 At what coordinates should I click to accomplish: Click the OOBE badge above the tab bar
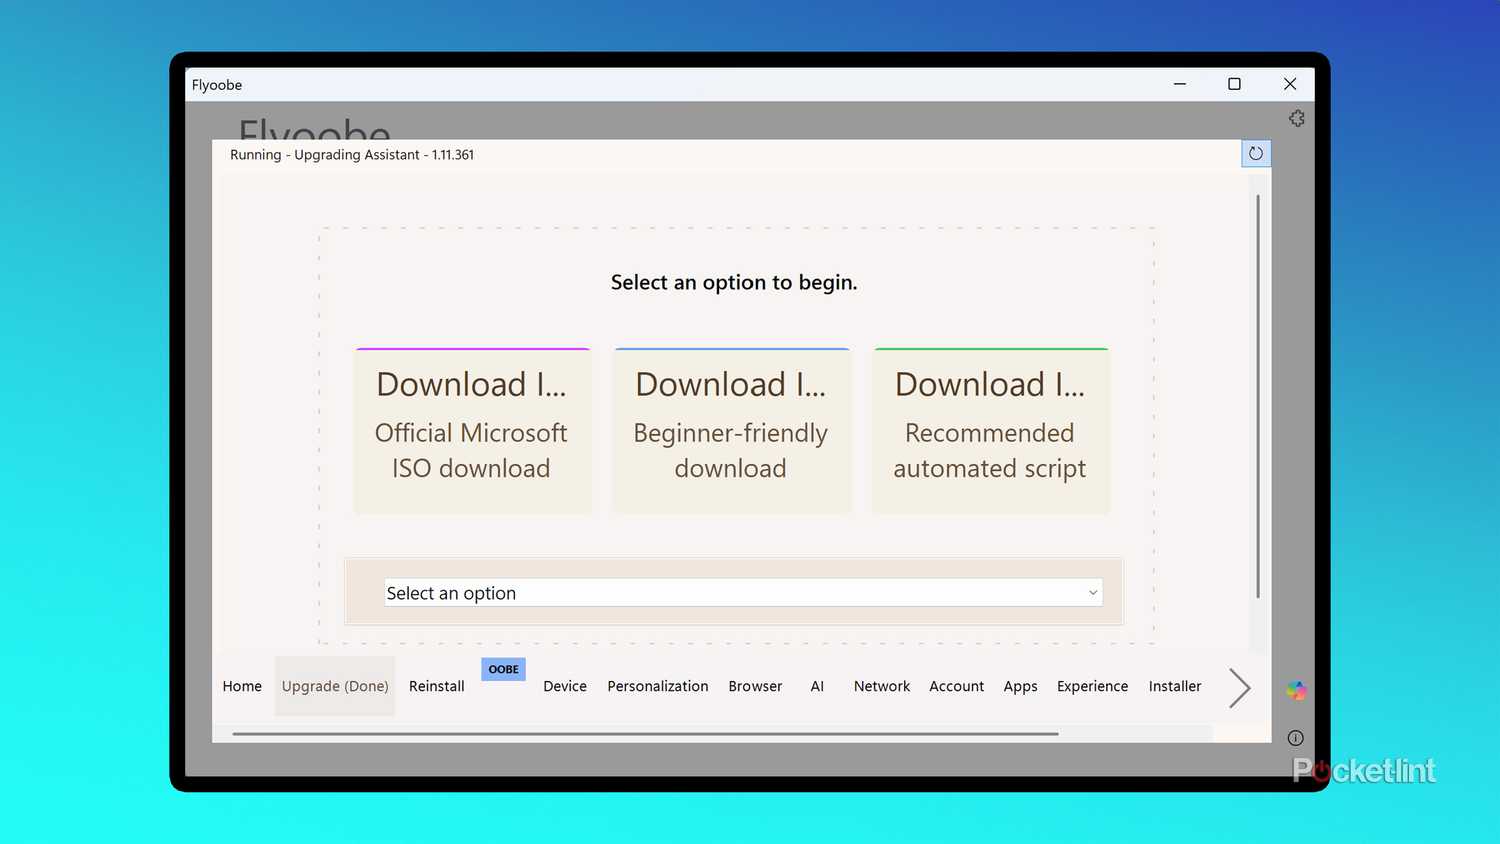[x=503, y=668]
